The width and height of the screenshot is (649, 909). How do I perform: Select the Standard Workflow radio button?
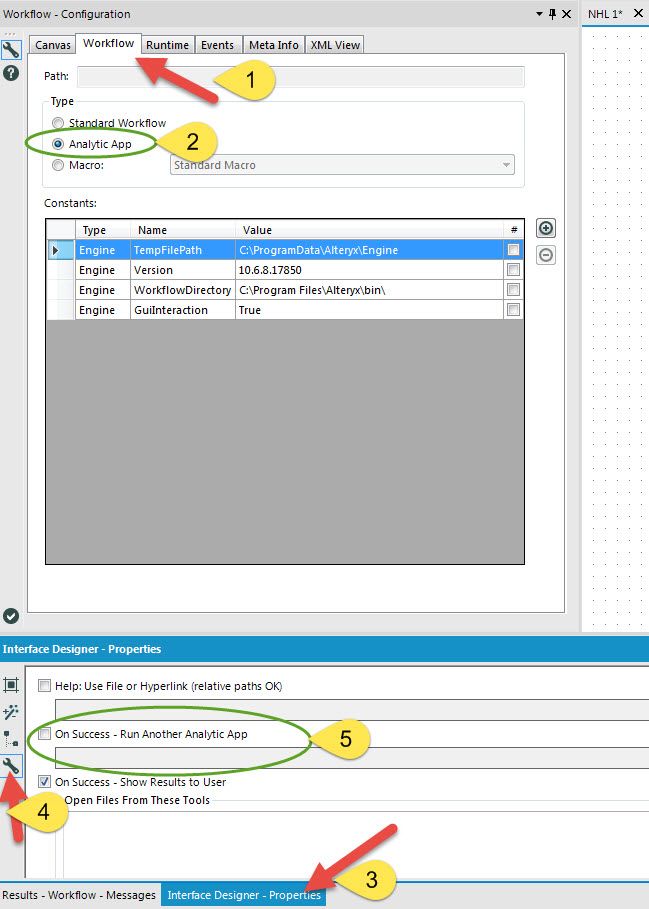[x=58, y=123]
